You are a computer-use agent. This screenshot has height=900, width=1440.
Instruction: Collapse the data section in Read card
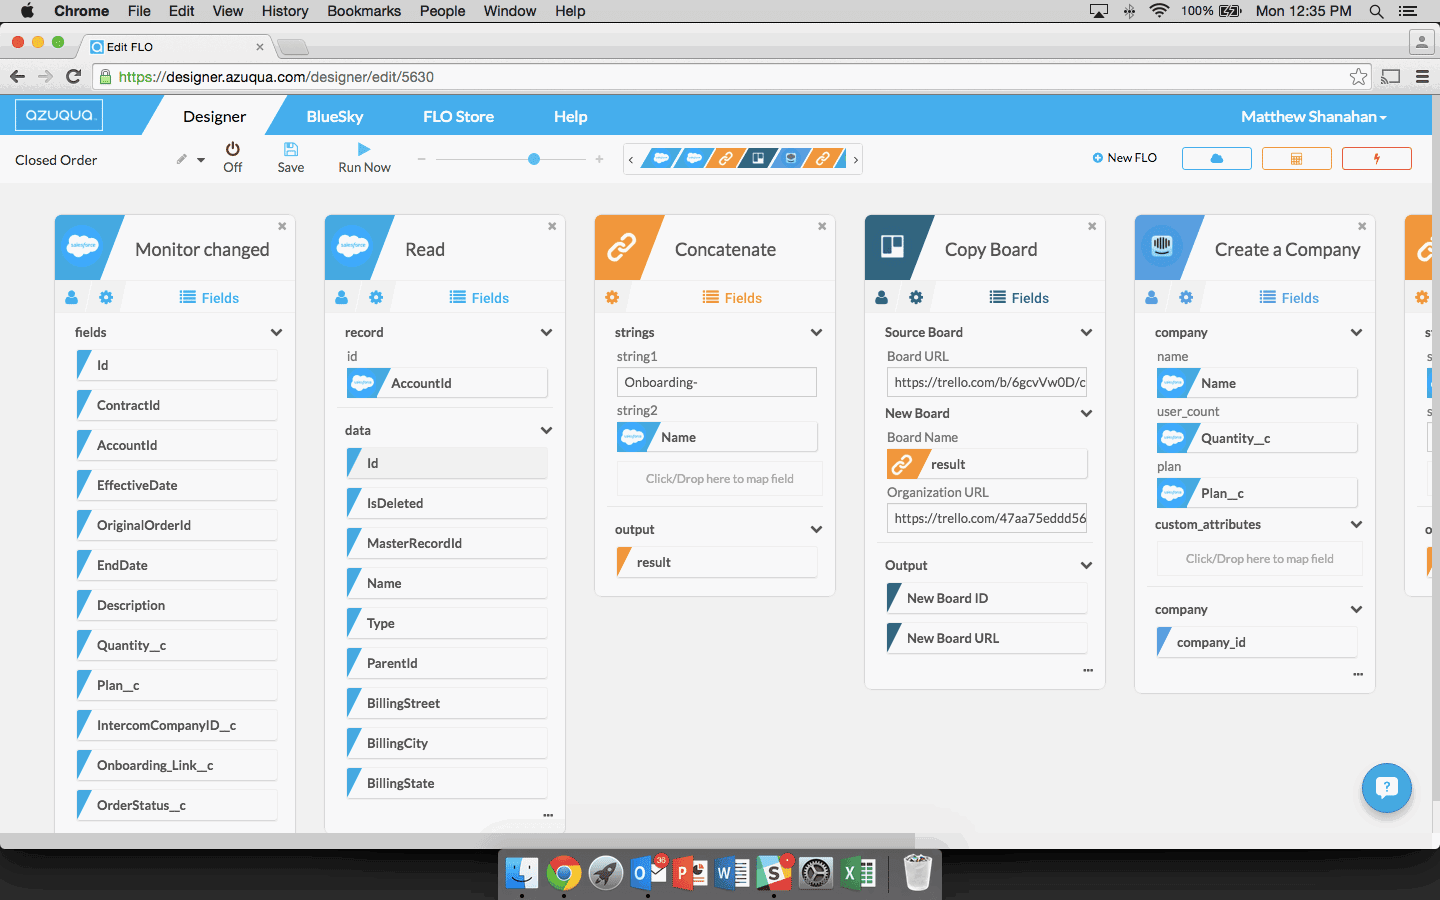[x=546, y=430]
